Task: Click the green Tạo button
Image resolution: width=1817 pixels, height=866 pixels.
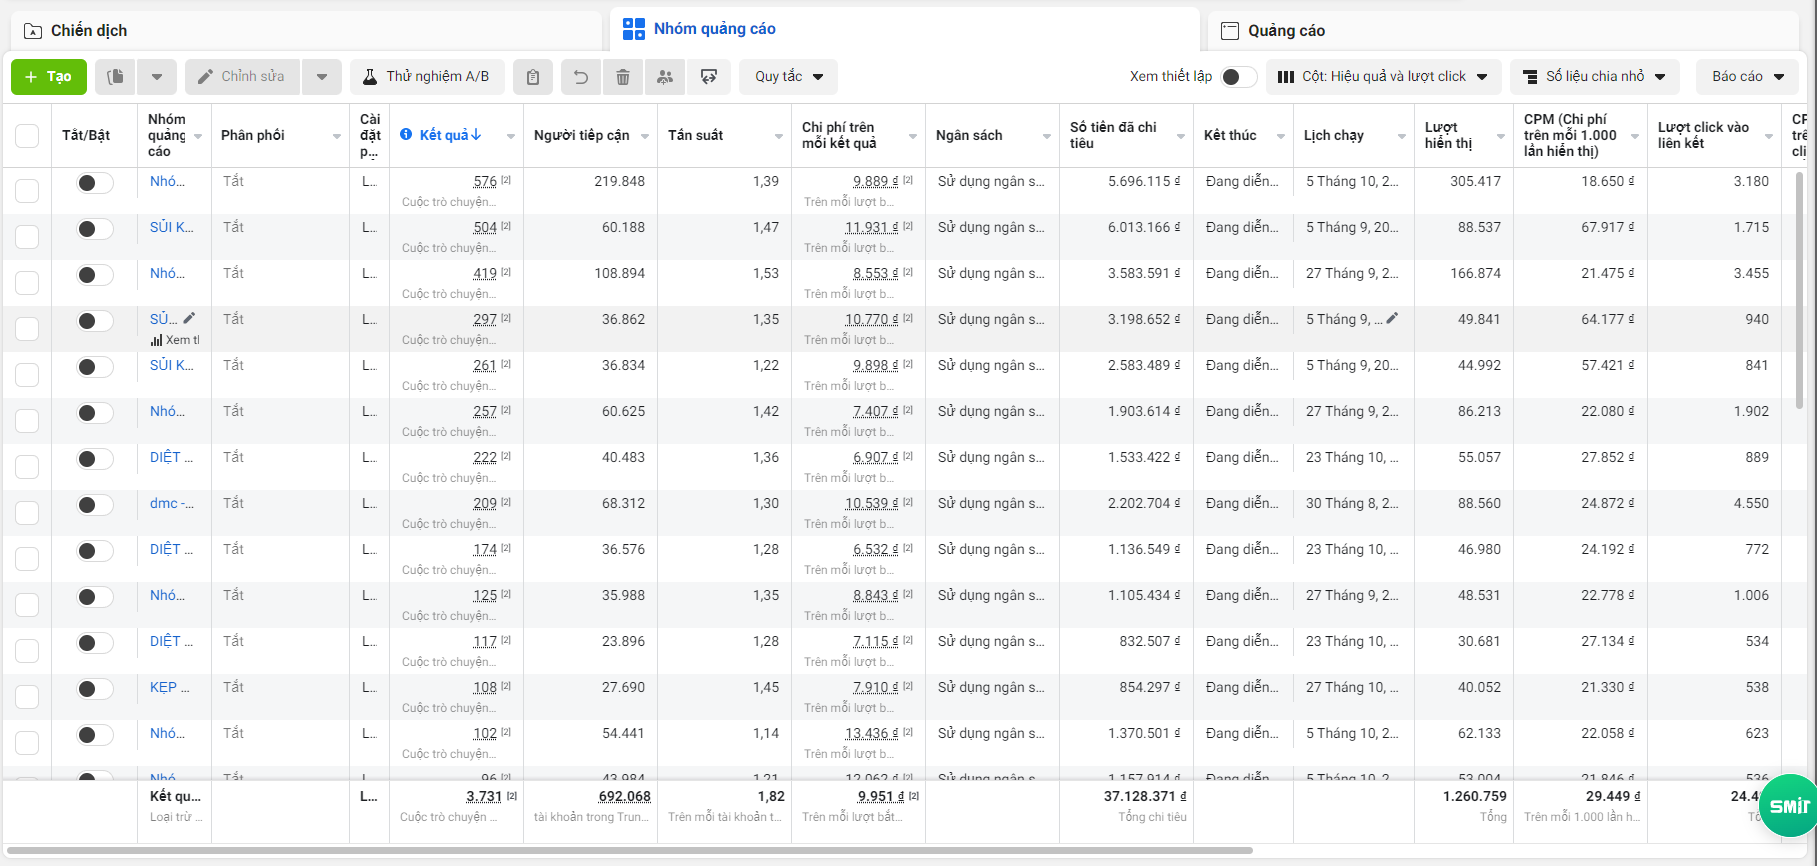Action: pyautogui.click(x=48, y=77)
